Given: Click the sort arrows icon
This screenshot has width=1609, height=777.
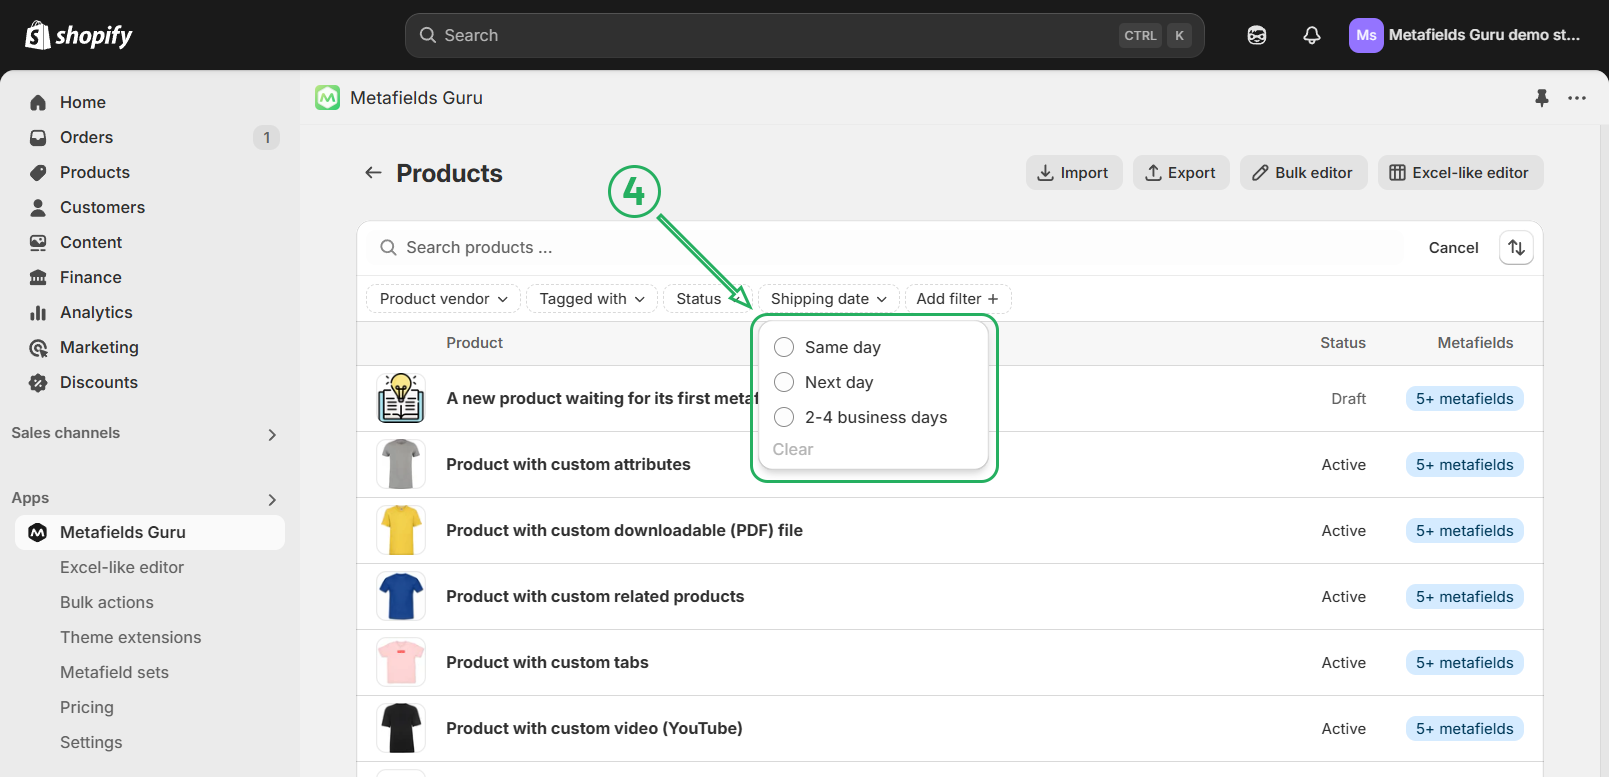Looking at the screenshot, I should [1516, 248].
